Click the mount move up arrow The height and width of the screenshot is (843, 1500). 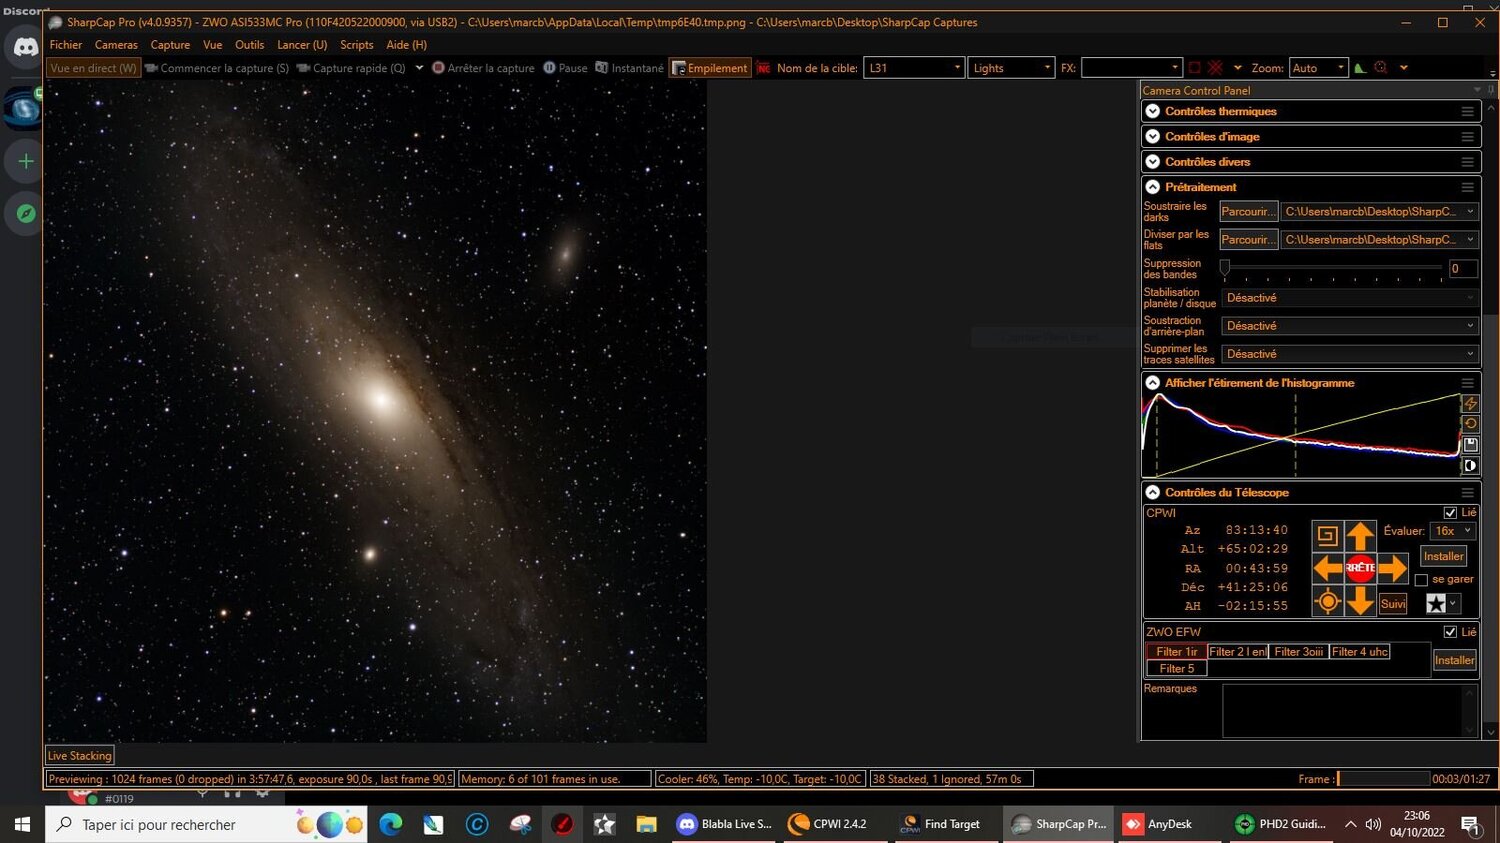[1359, 536]
